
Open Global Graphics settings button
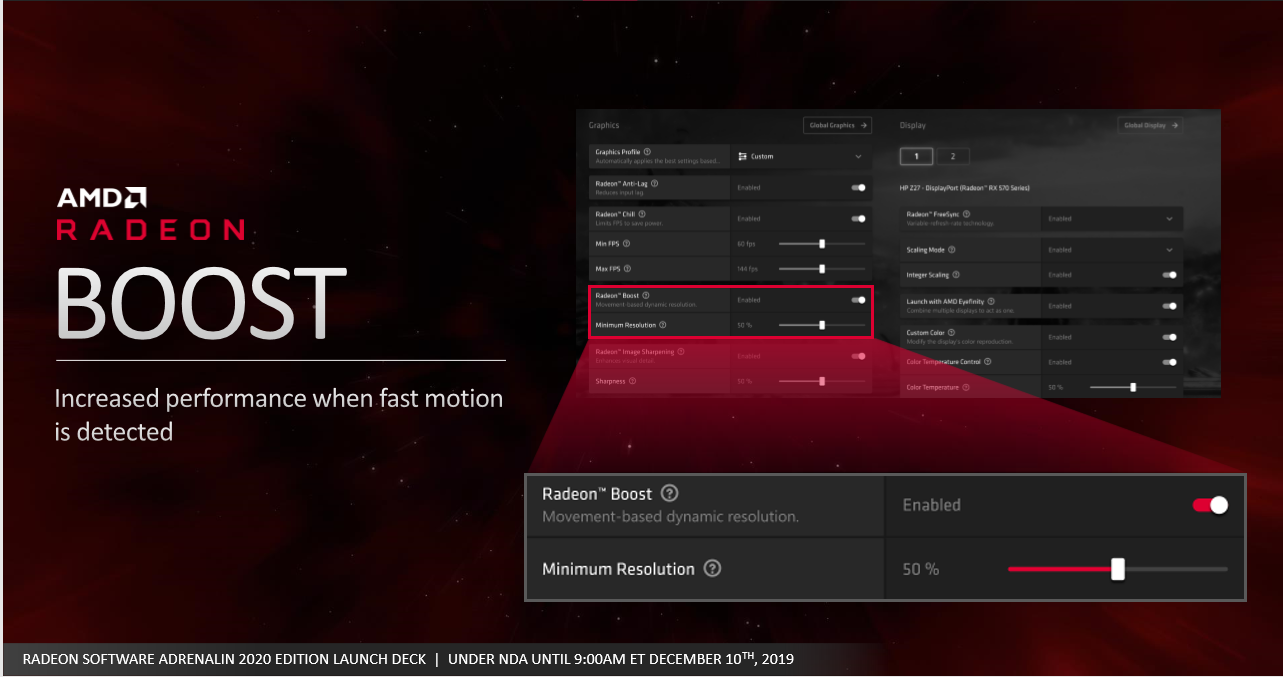[x=837, y=125]
